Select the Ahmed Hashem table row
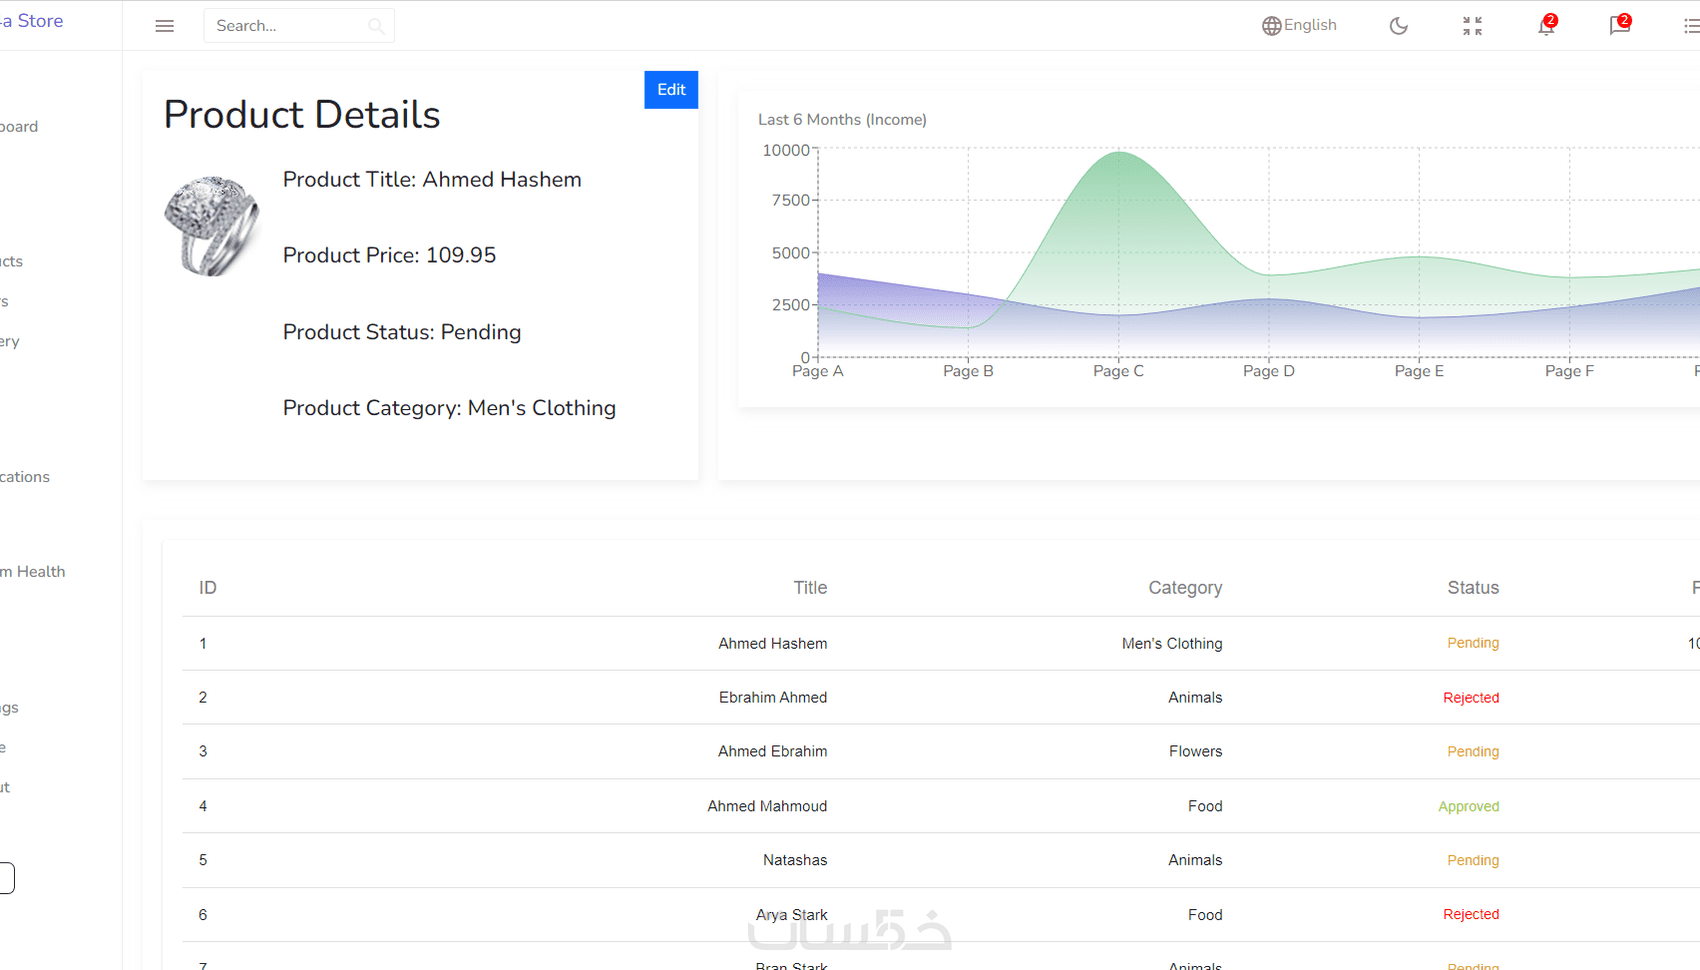Image resolution: width=1700 pixels, height=970 pixels. click(x=772, y=644)
